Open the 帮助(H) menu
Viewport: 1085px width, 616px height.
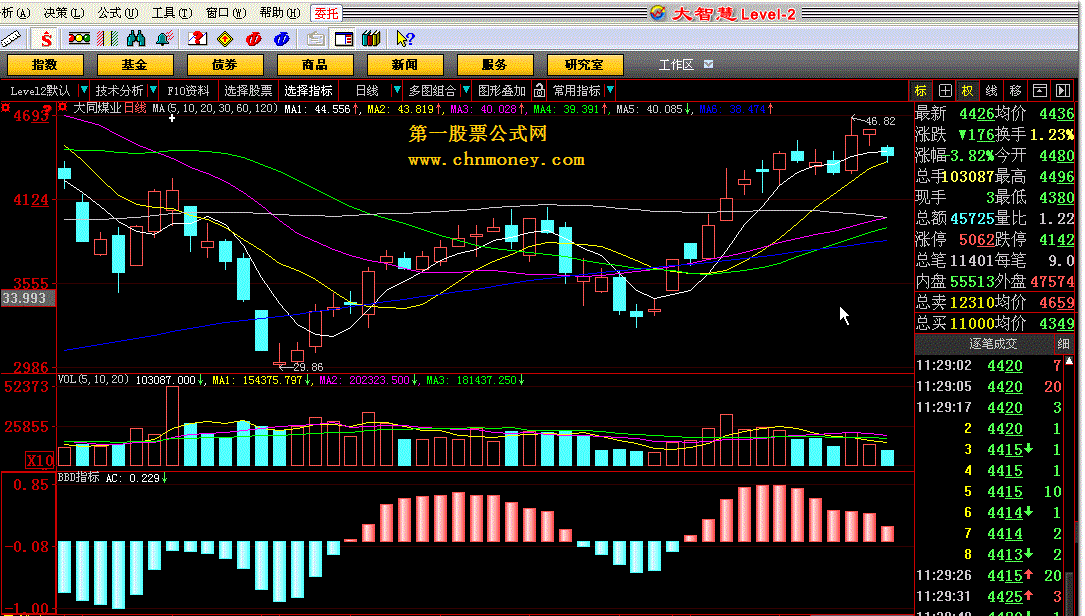(x=280, y=13)
